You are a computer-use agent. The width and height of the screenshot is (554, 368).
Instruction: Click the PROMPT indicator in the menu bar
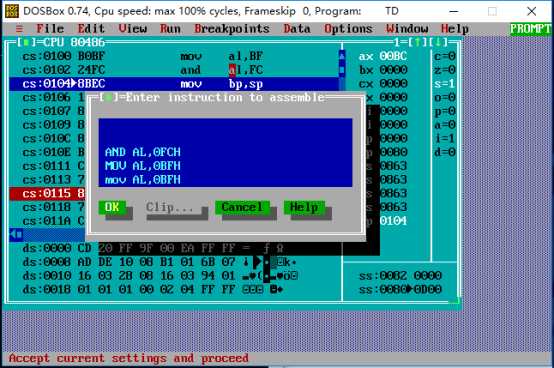pyautogui.click(x=530, y=29)
